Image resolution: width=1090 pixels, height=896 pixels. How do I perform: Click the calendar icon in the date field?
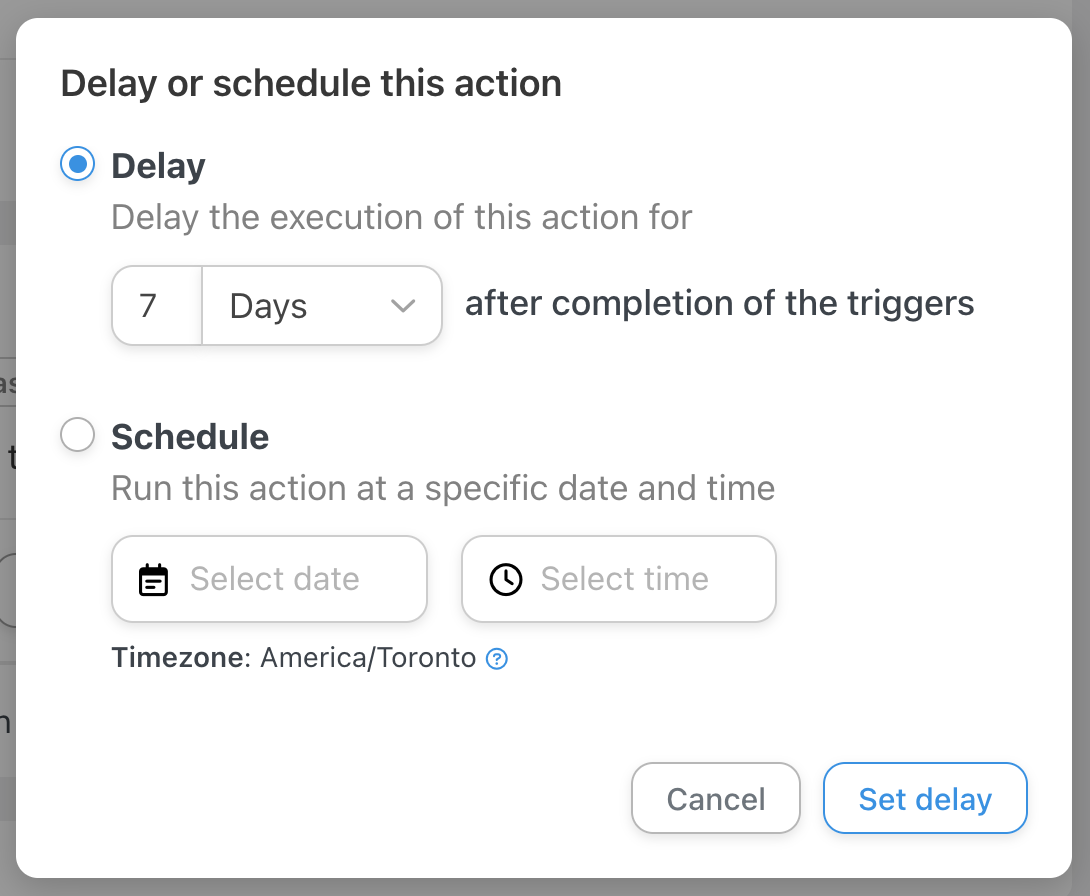click(153, 580)
